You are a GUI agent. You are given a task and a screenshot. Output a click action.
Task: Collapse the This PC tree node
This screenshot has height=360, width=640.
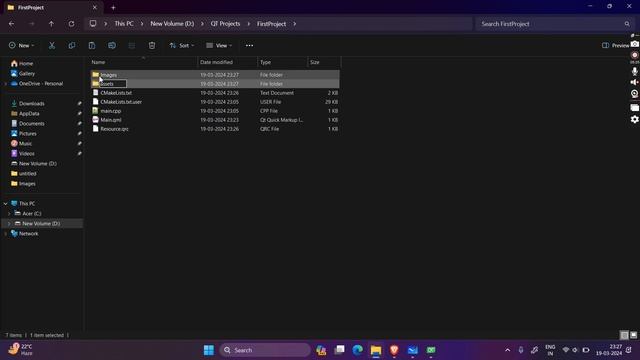point(6,204)
